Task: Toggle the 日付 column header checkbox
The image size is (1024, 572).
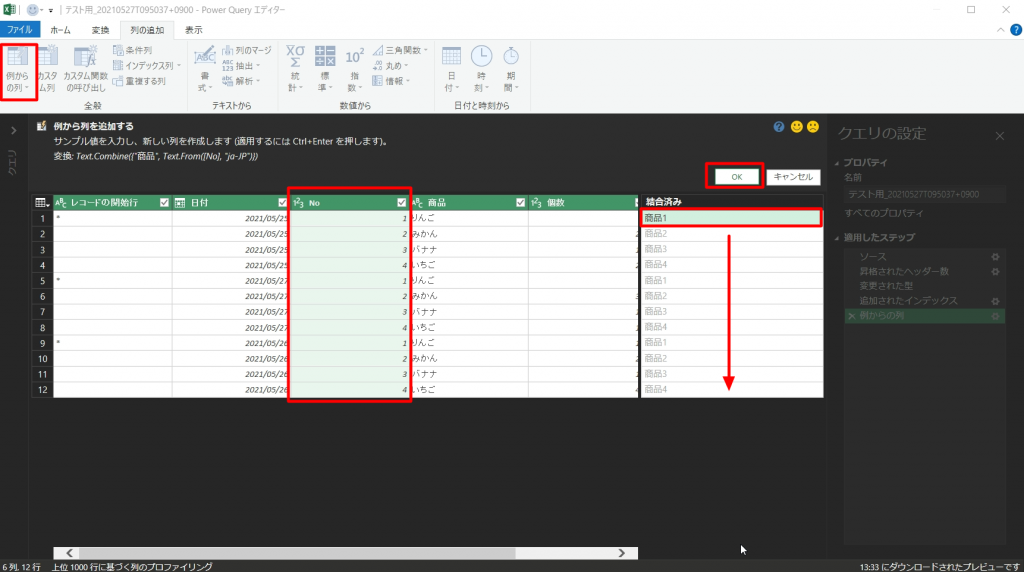Action: click(x=283, y=203)
